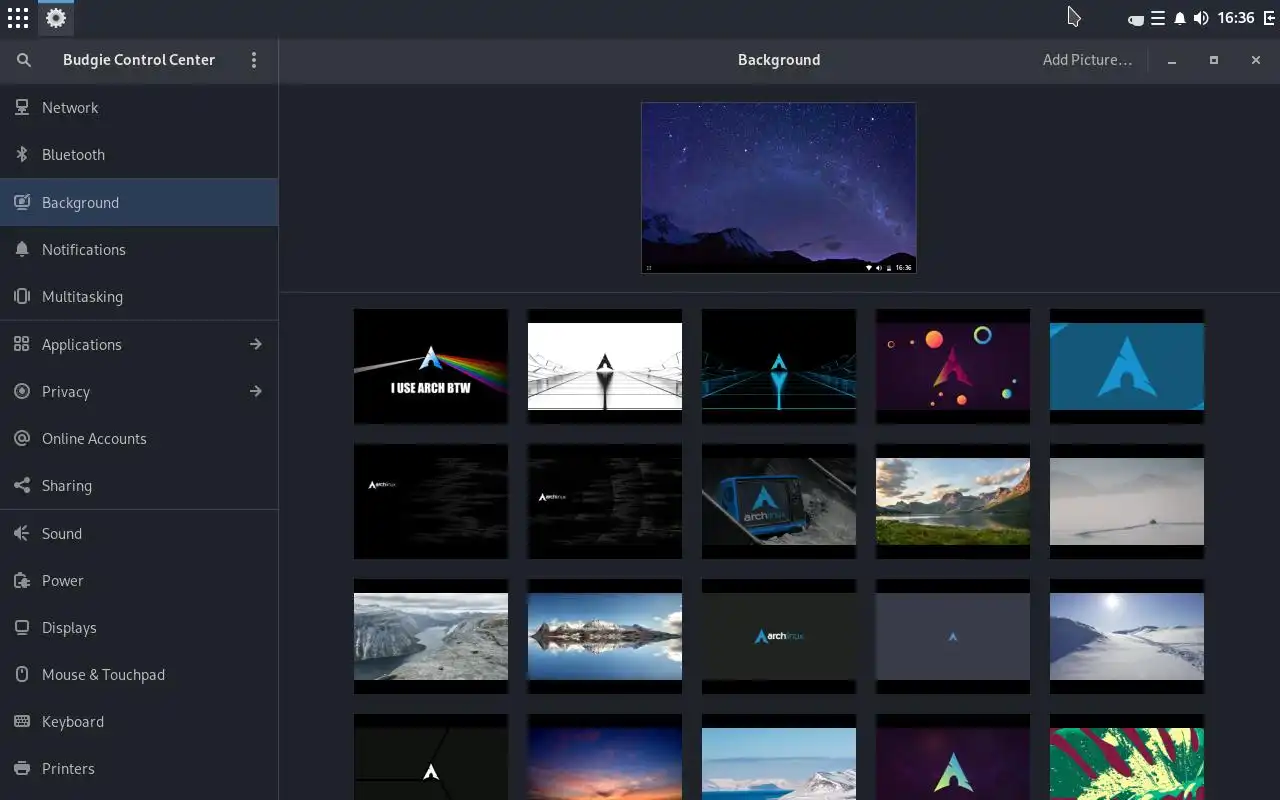Screen dimensions: 1280x800
Task: Select the Arch Linux retro TV wallpaper
Action: [779, 501]
